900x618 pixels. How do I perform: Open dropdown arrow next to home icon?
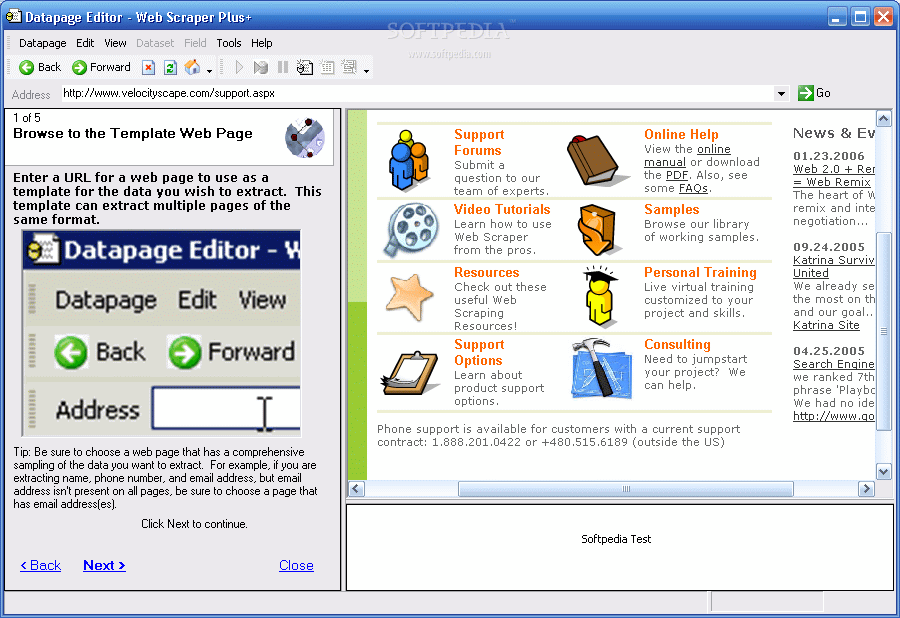pos(209,71)
